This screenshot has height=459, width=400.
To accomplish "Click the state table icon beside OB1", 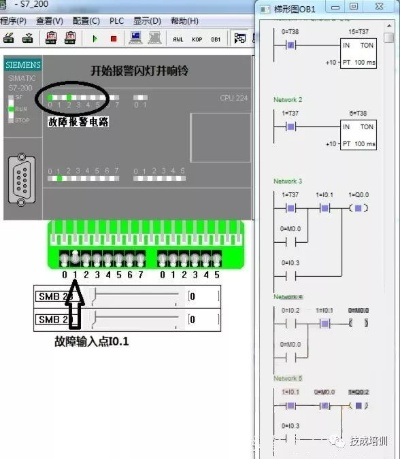I will [240, 38].
